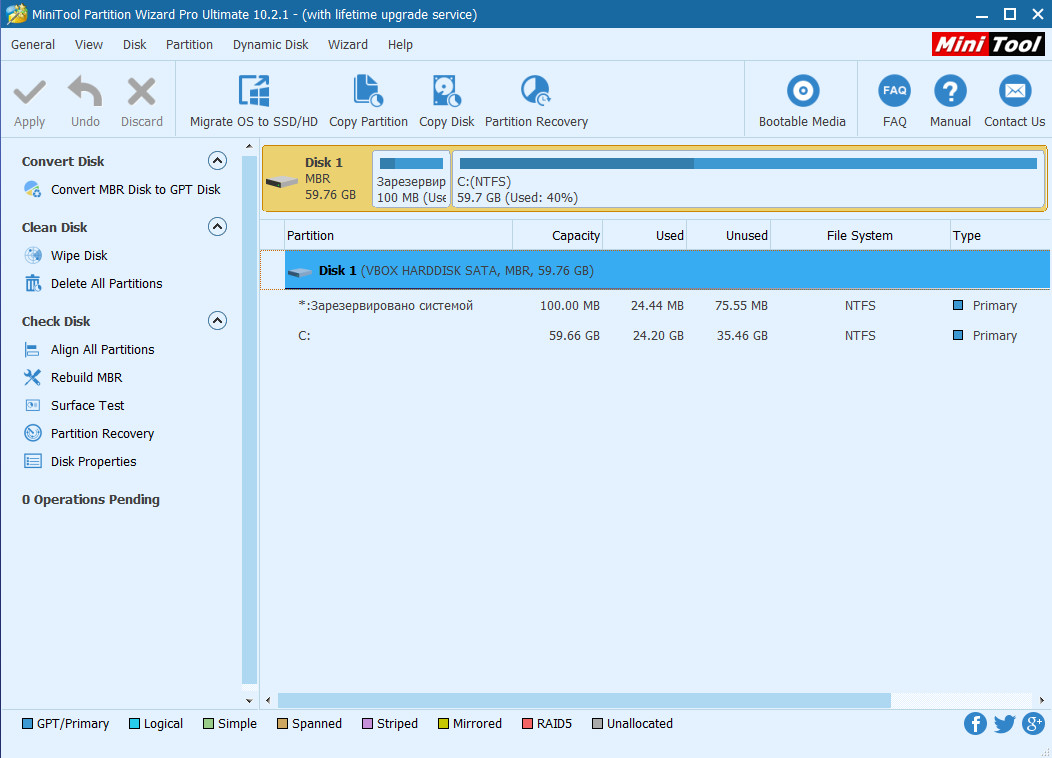Screen dimensions: 1052x758
Task: Click the Undo arrow icon
Action: [x=85, y=91]
